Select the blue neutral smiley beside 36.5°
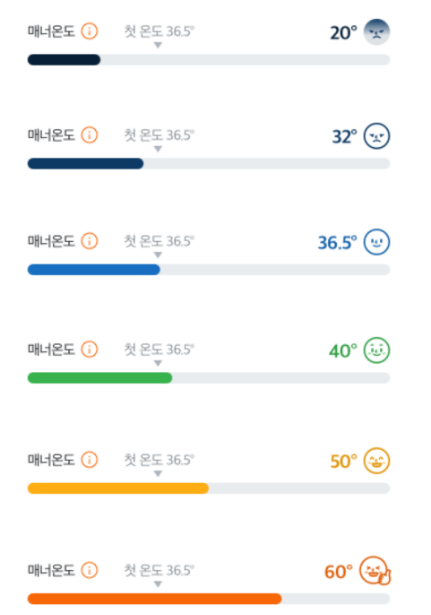The image size is (431, 615). click(x=376, y=242)
